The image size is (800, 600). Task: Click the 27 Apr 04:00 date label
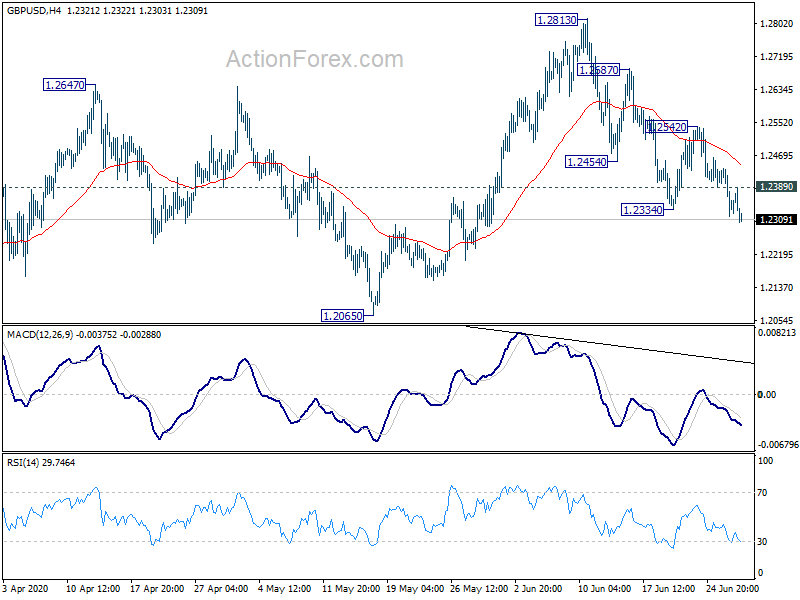(221, 589)
